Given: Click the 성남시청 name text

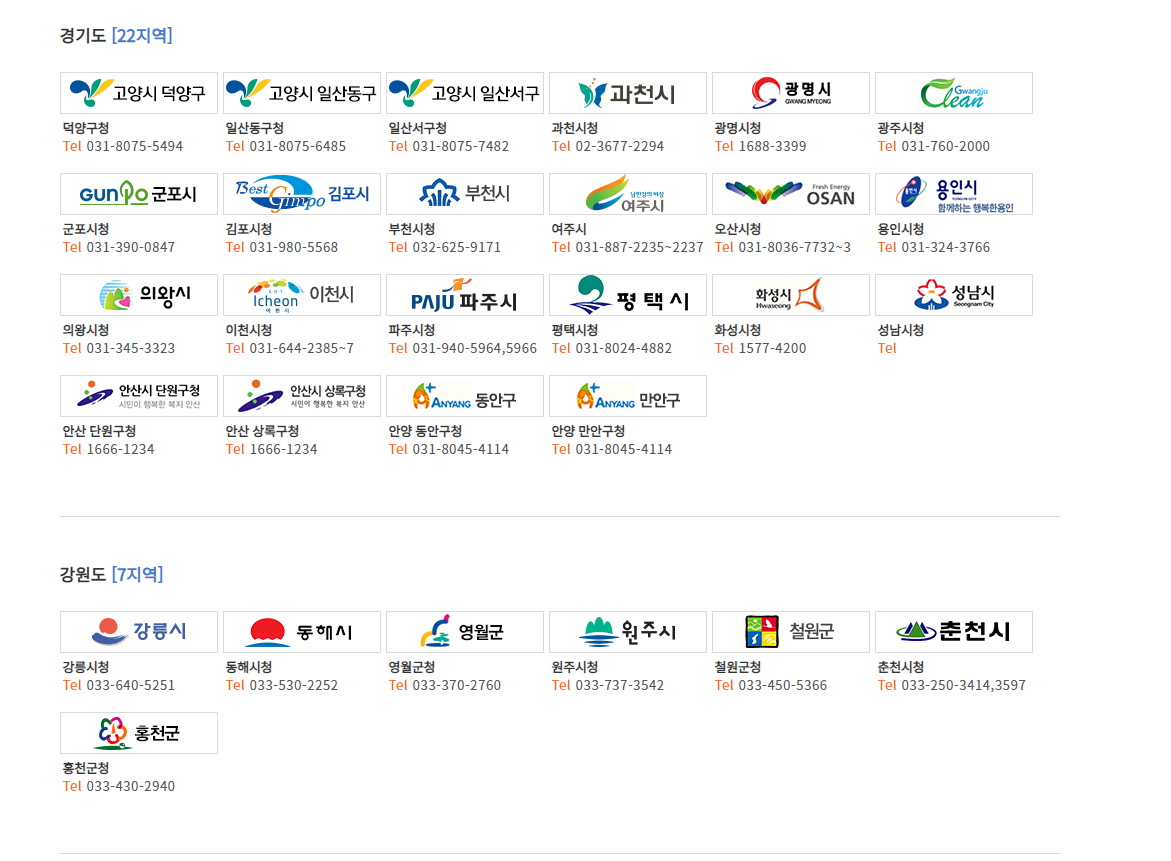Looking at the screenshot, I should (901, 330).
